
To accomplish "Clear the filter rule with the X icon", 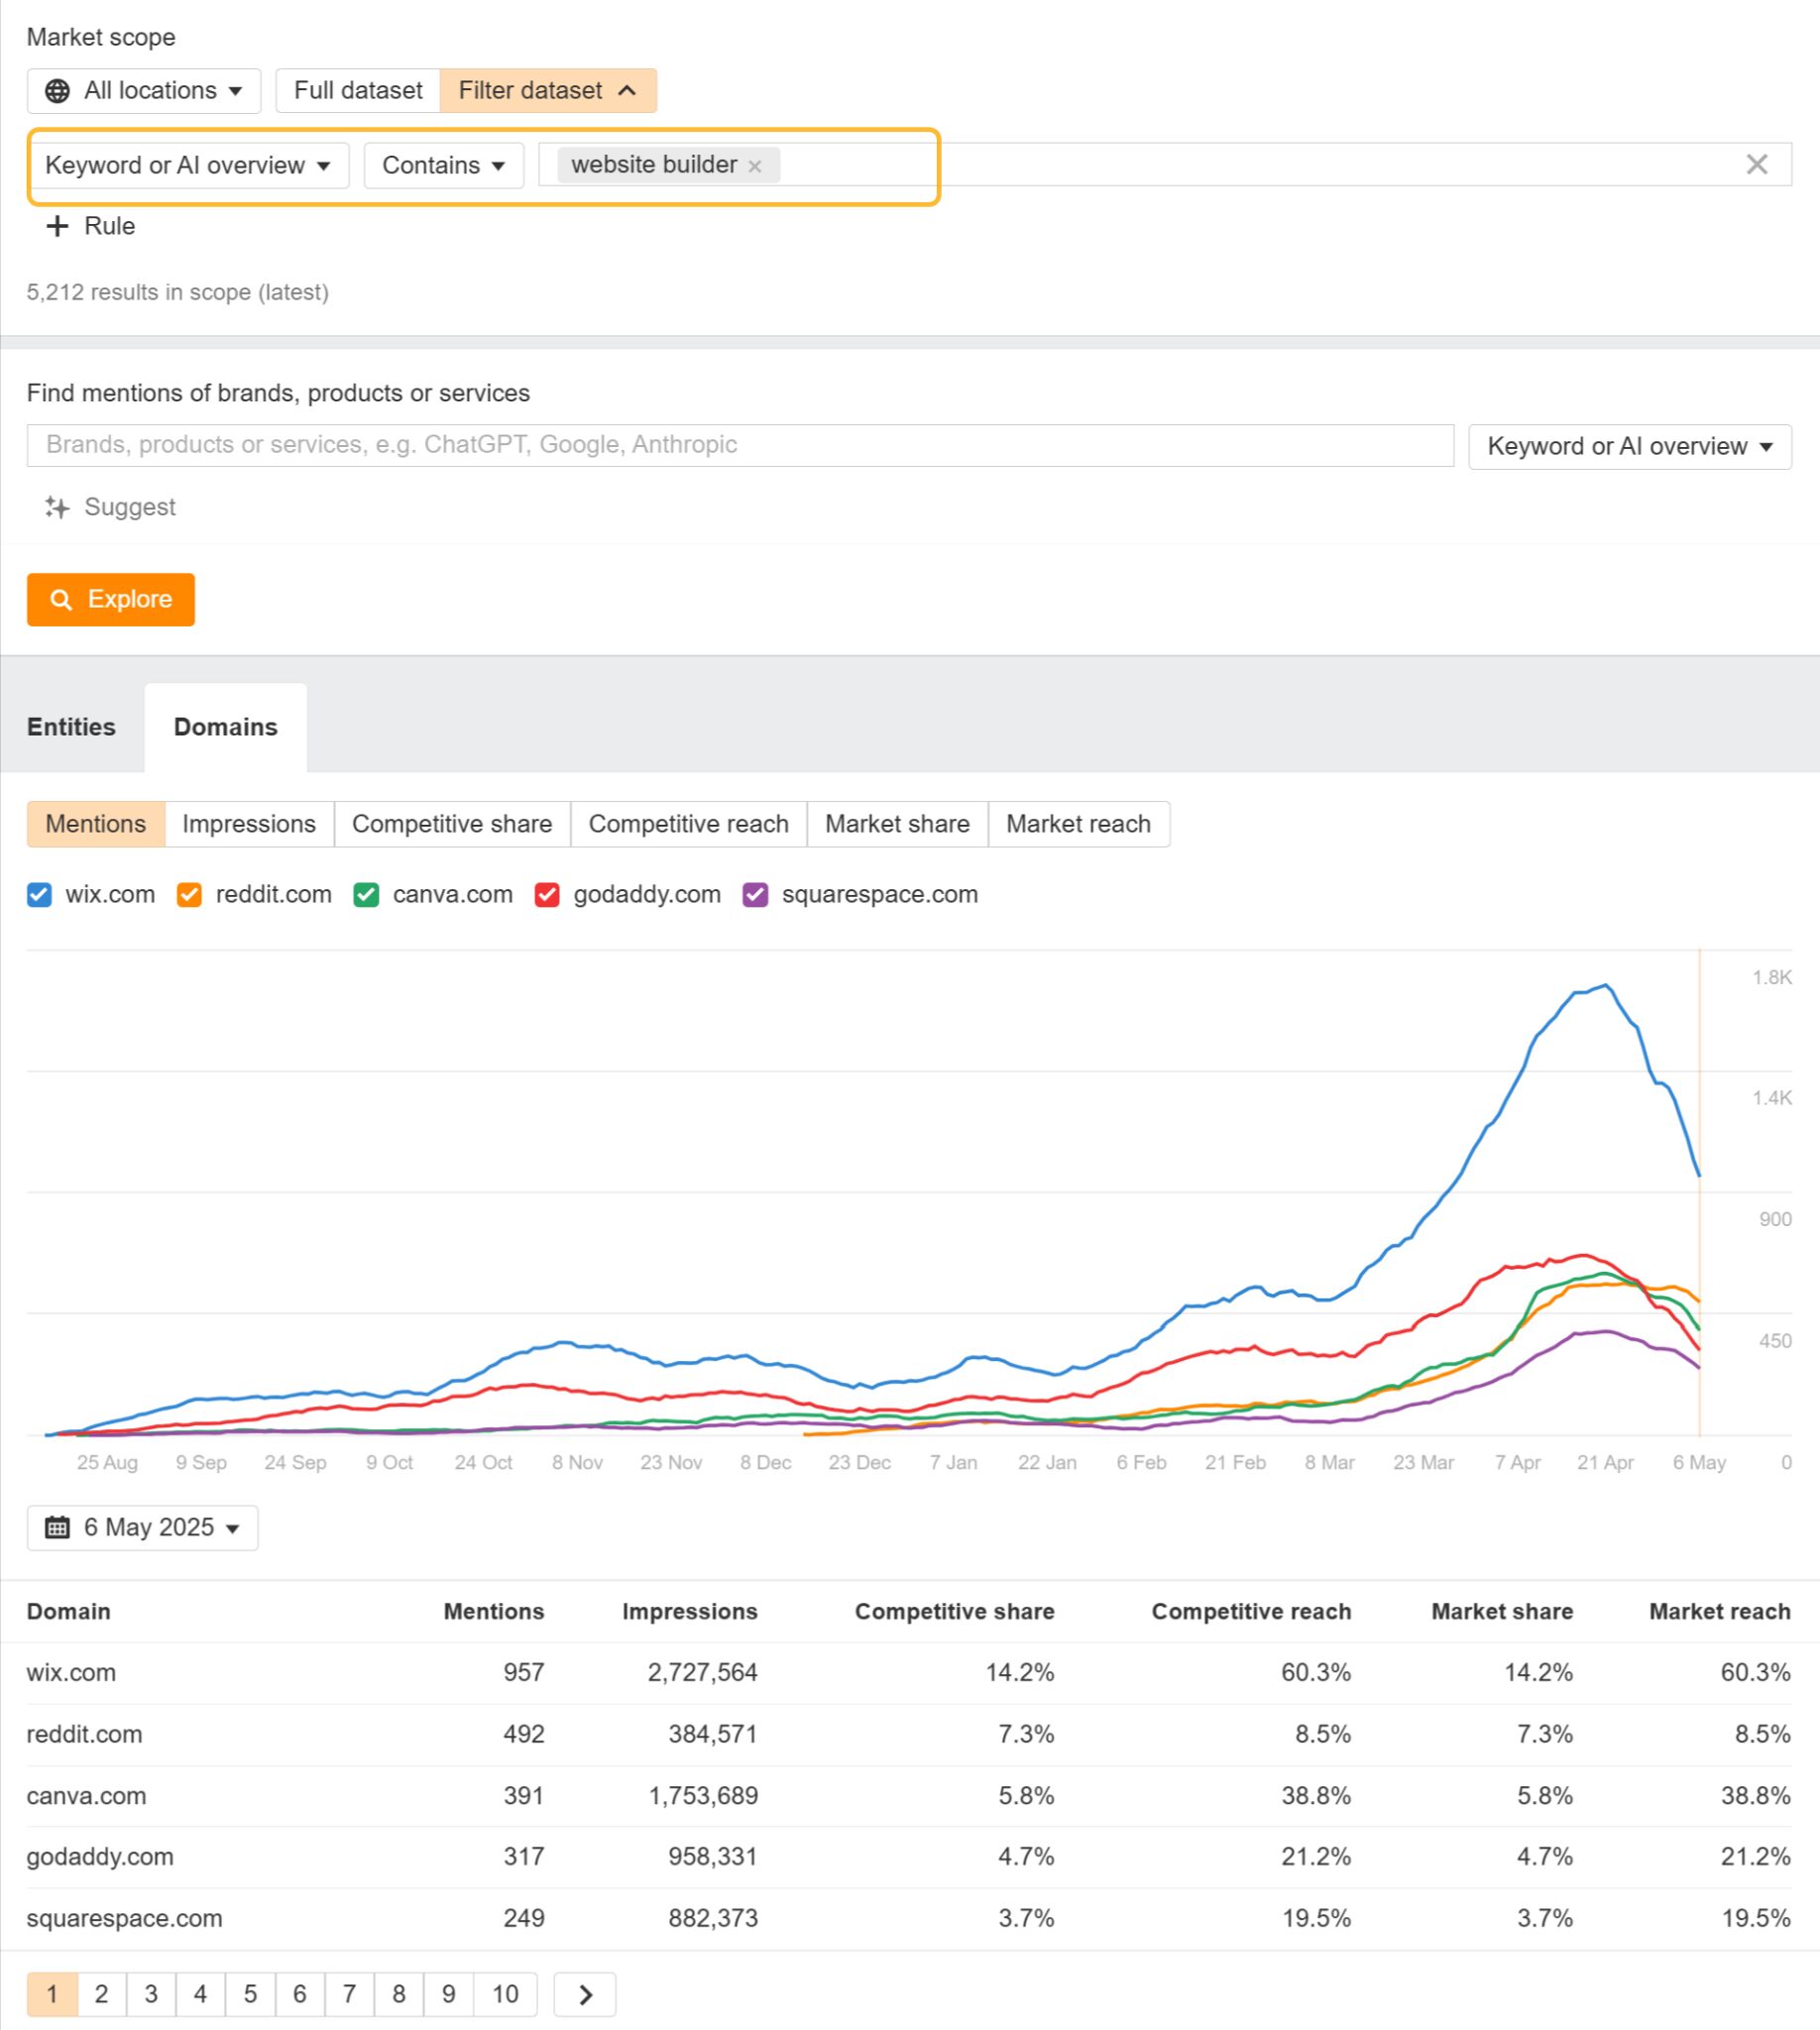I will (1756, 165).
